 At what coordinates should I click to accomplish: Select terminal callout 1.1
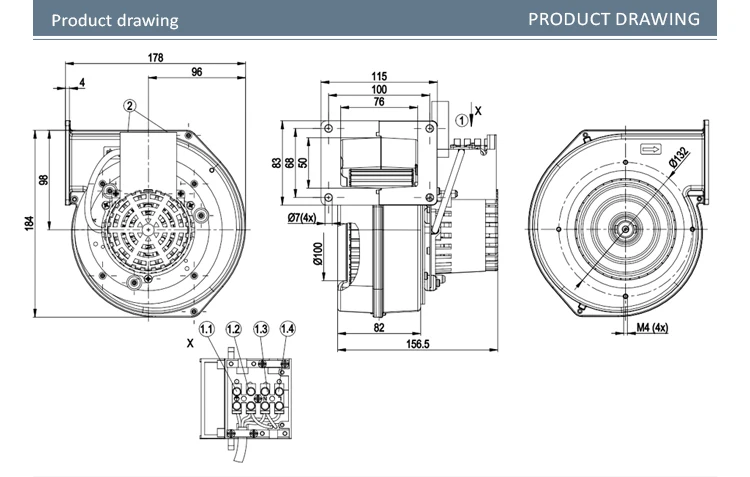(x=207, y=329)
